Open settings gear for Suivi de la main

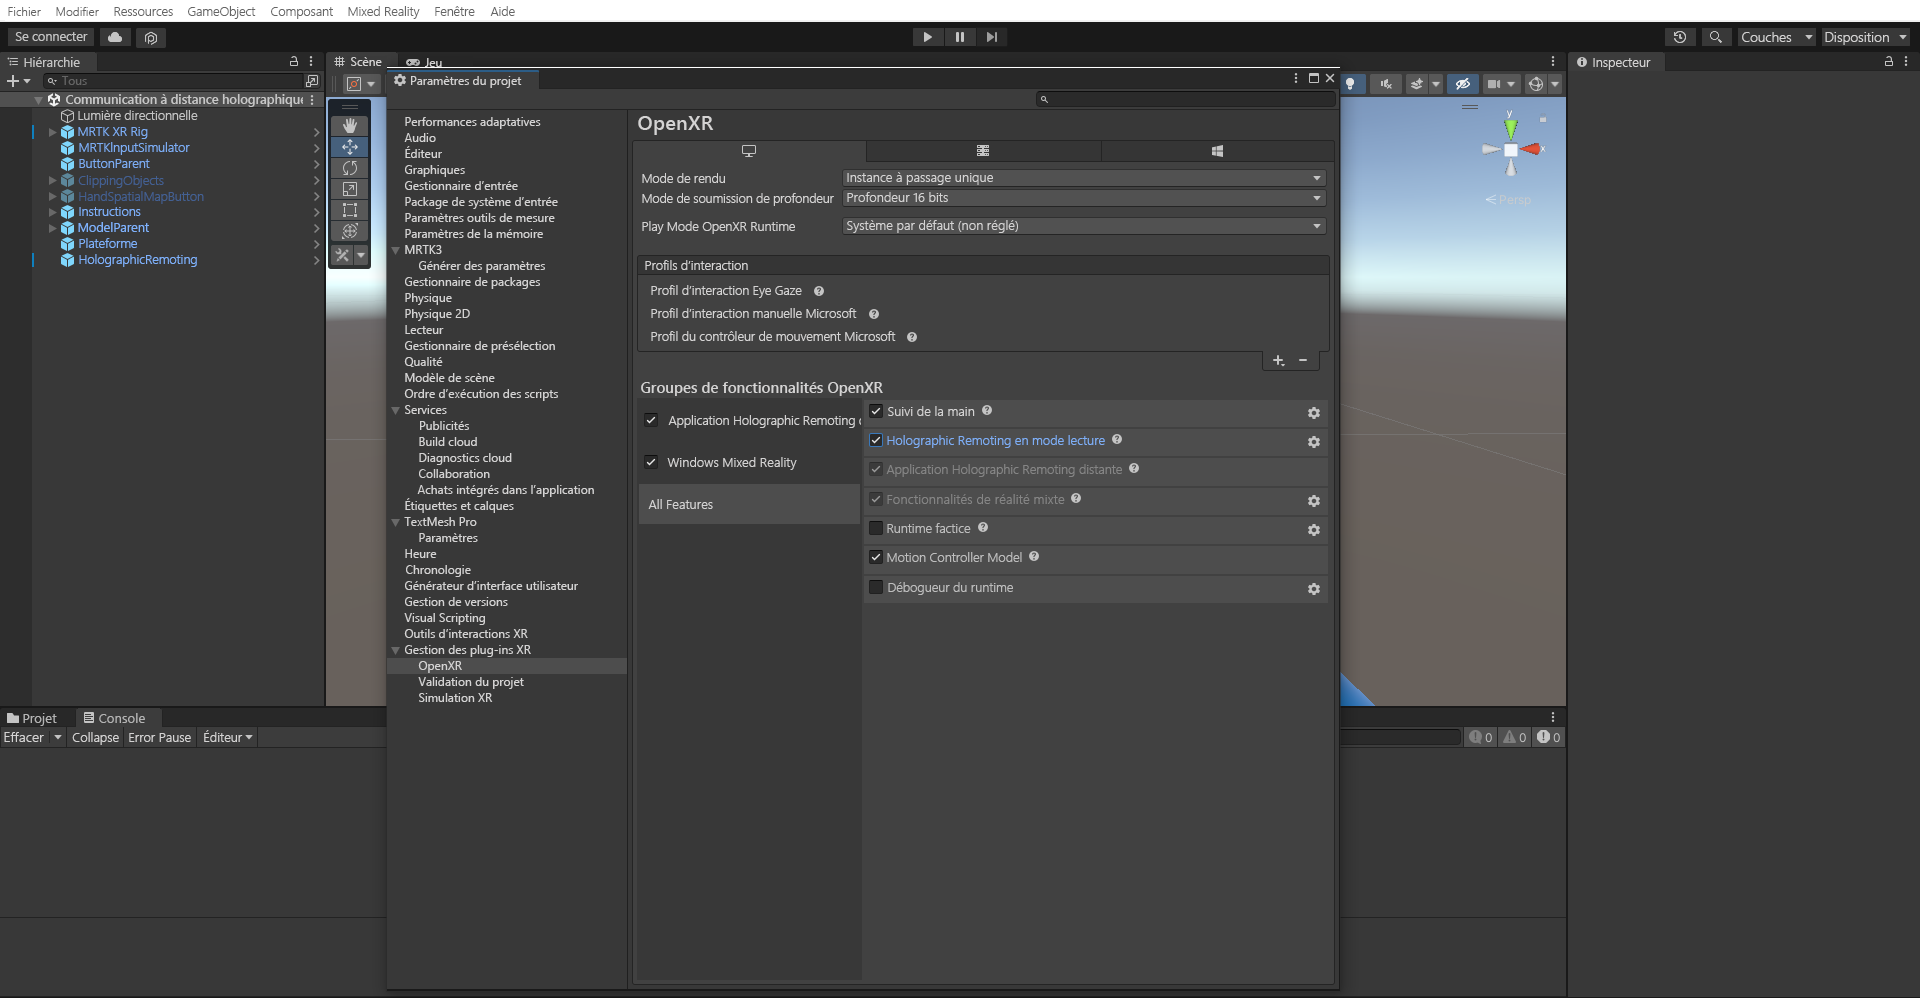coord(1313,412)
